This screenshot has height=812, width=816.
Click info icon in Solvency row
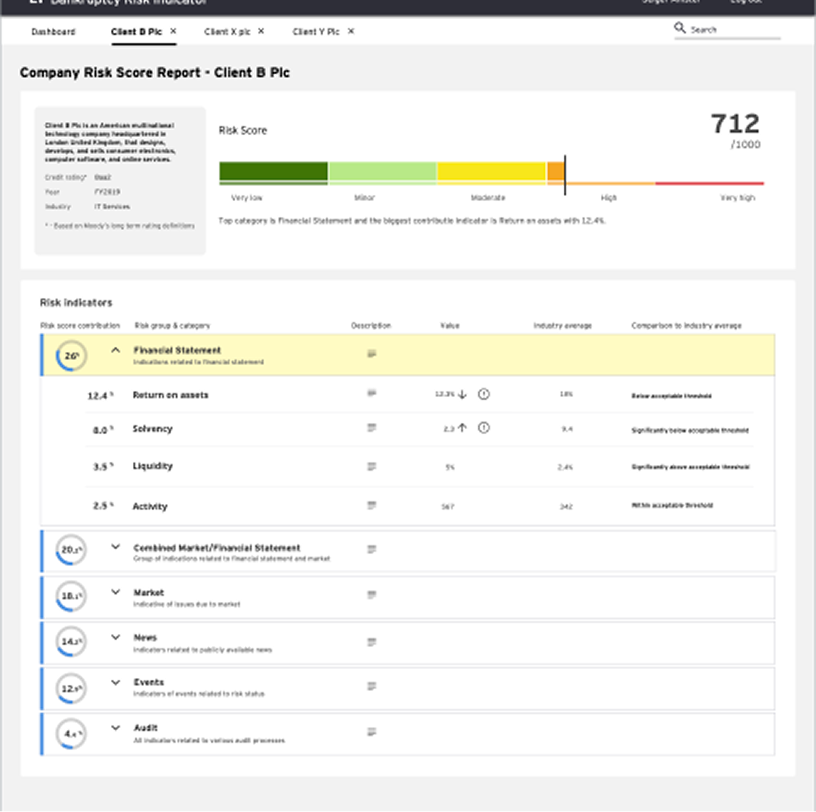484,428
